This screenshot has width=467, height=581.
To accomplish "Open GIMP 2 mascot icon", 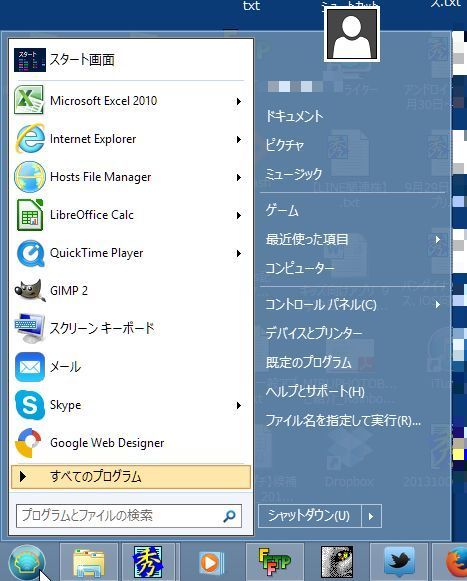I will 30,290.
